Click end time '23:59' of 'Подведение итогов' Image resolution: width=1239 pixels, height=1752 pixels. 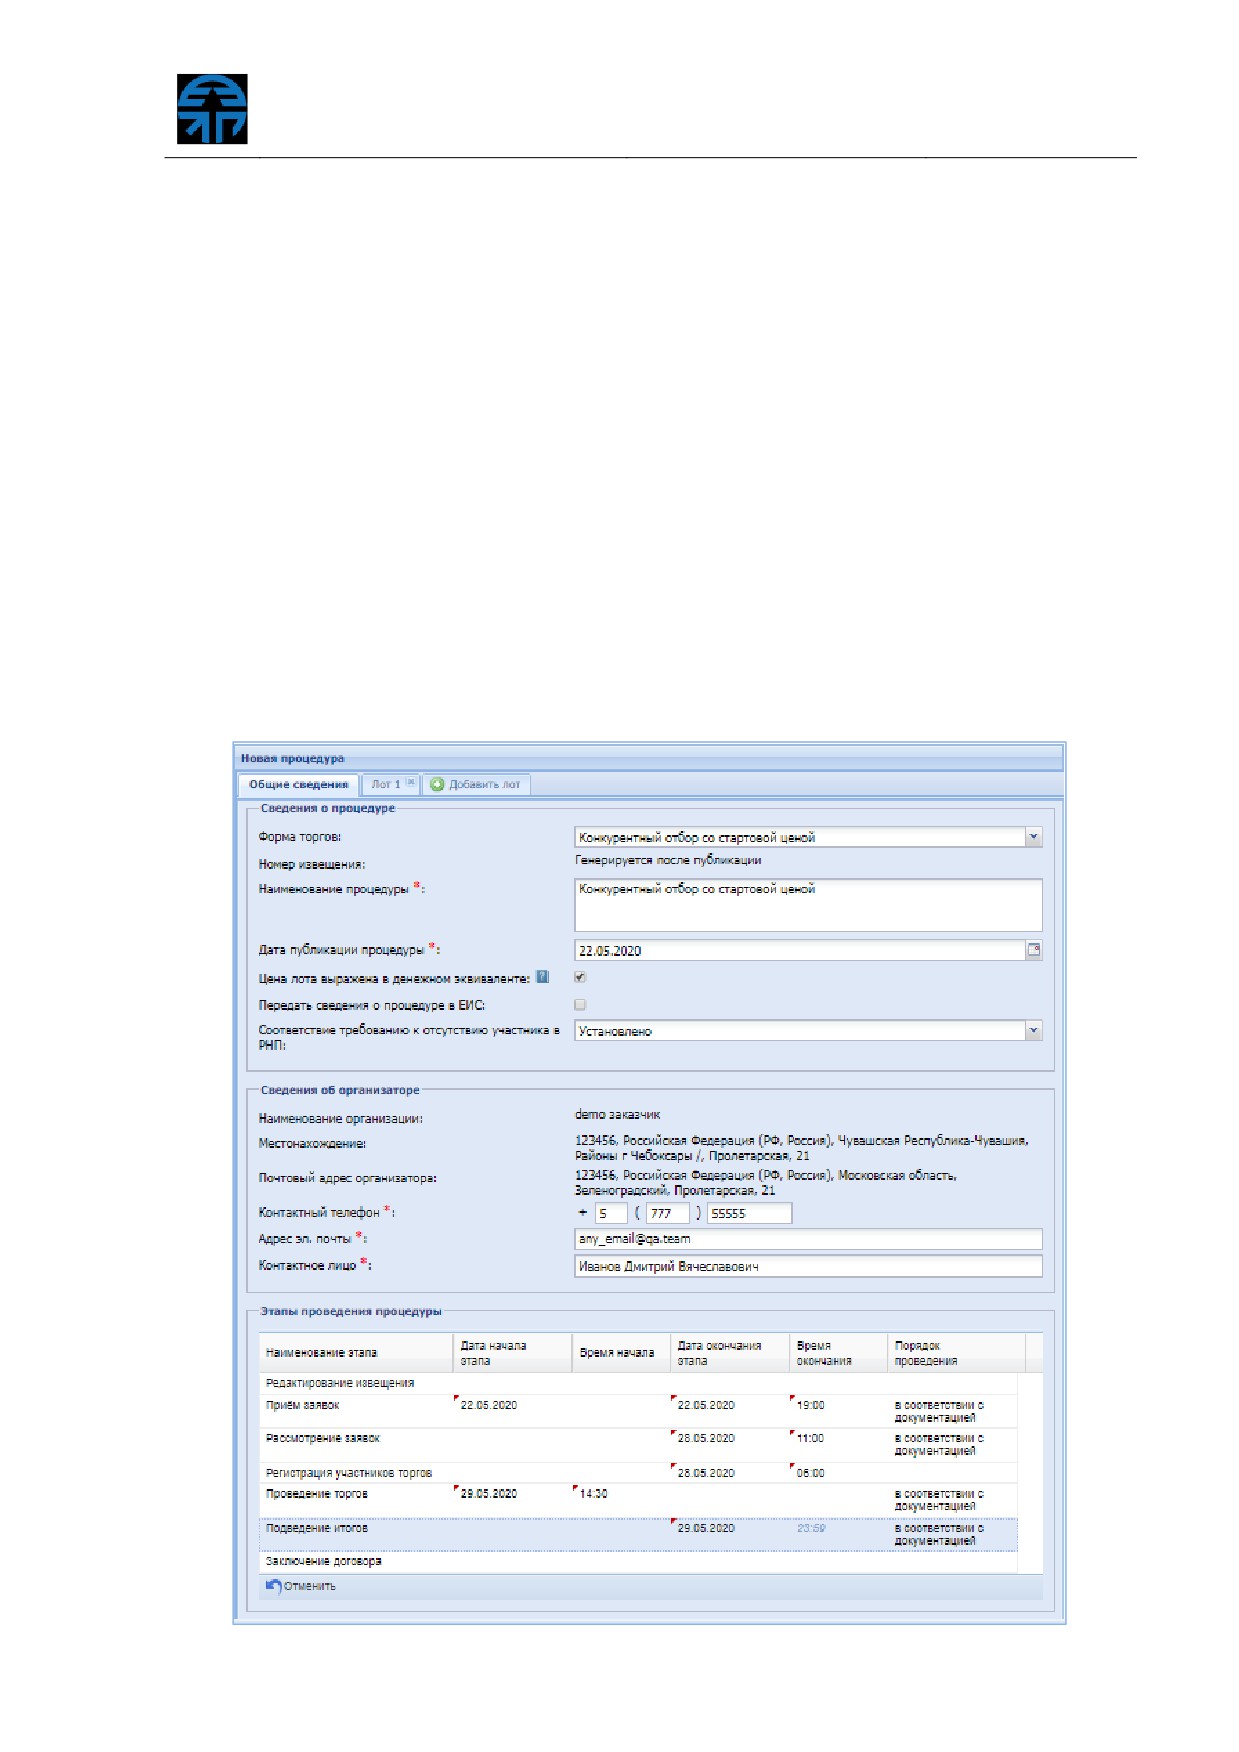pyautogui.click(x=811, y=1528)
